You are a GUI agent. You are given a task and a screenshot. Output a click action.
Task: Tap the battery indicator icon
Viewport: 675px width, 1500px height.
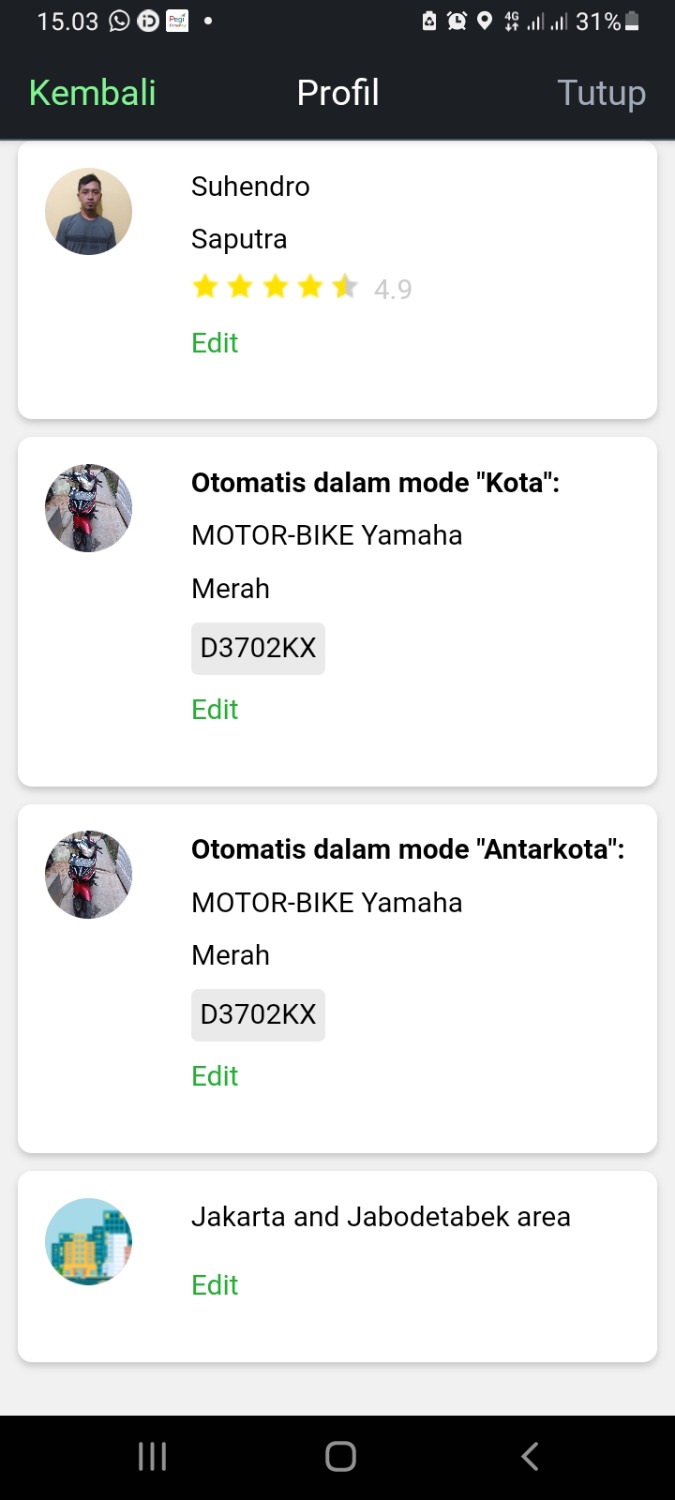tap(632, 21)
